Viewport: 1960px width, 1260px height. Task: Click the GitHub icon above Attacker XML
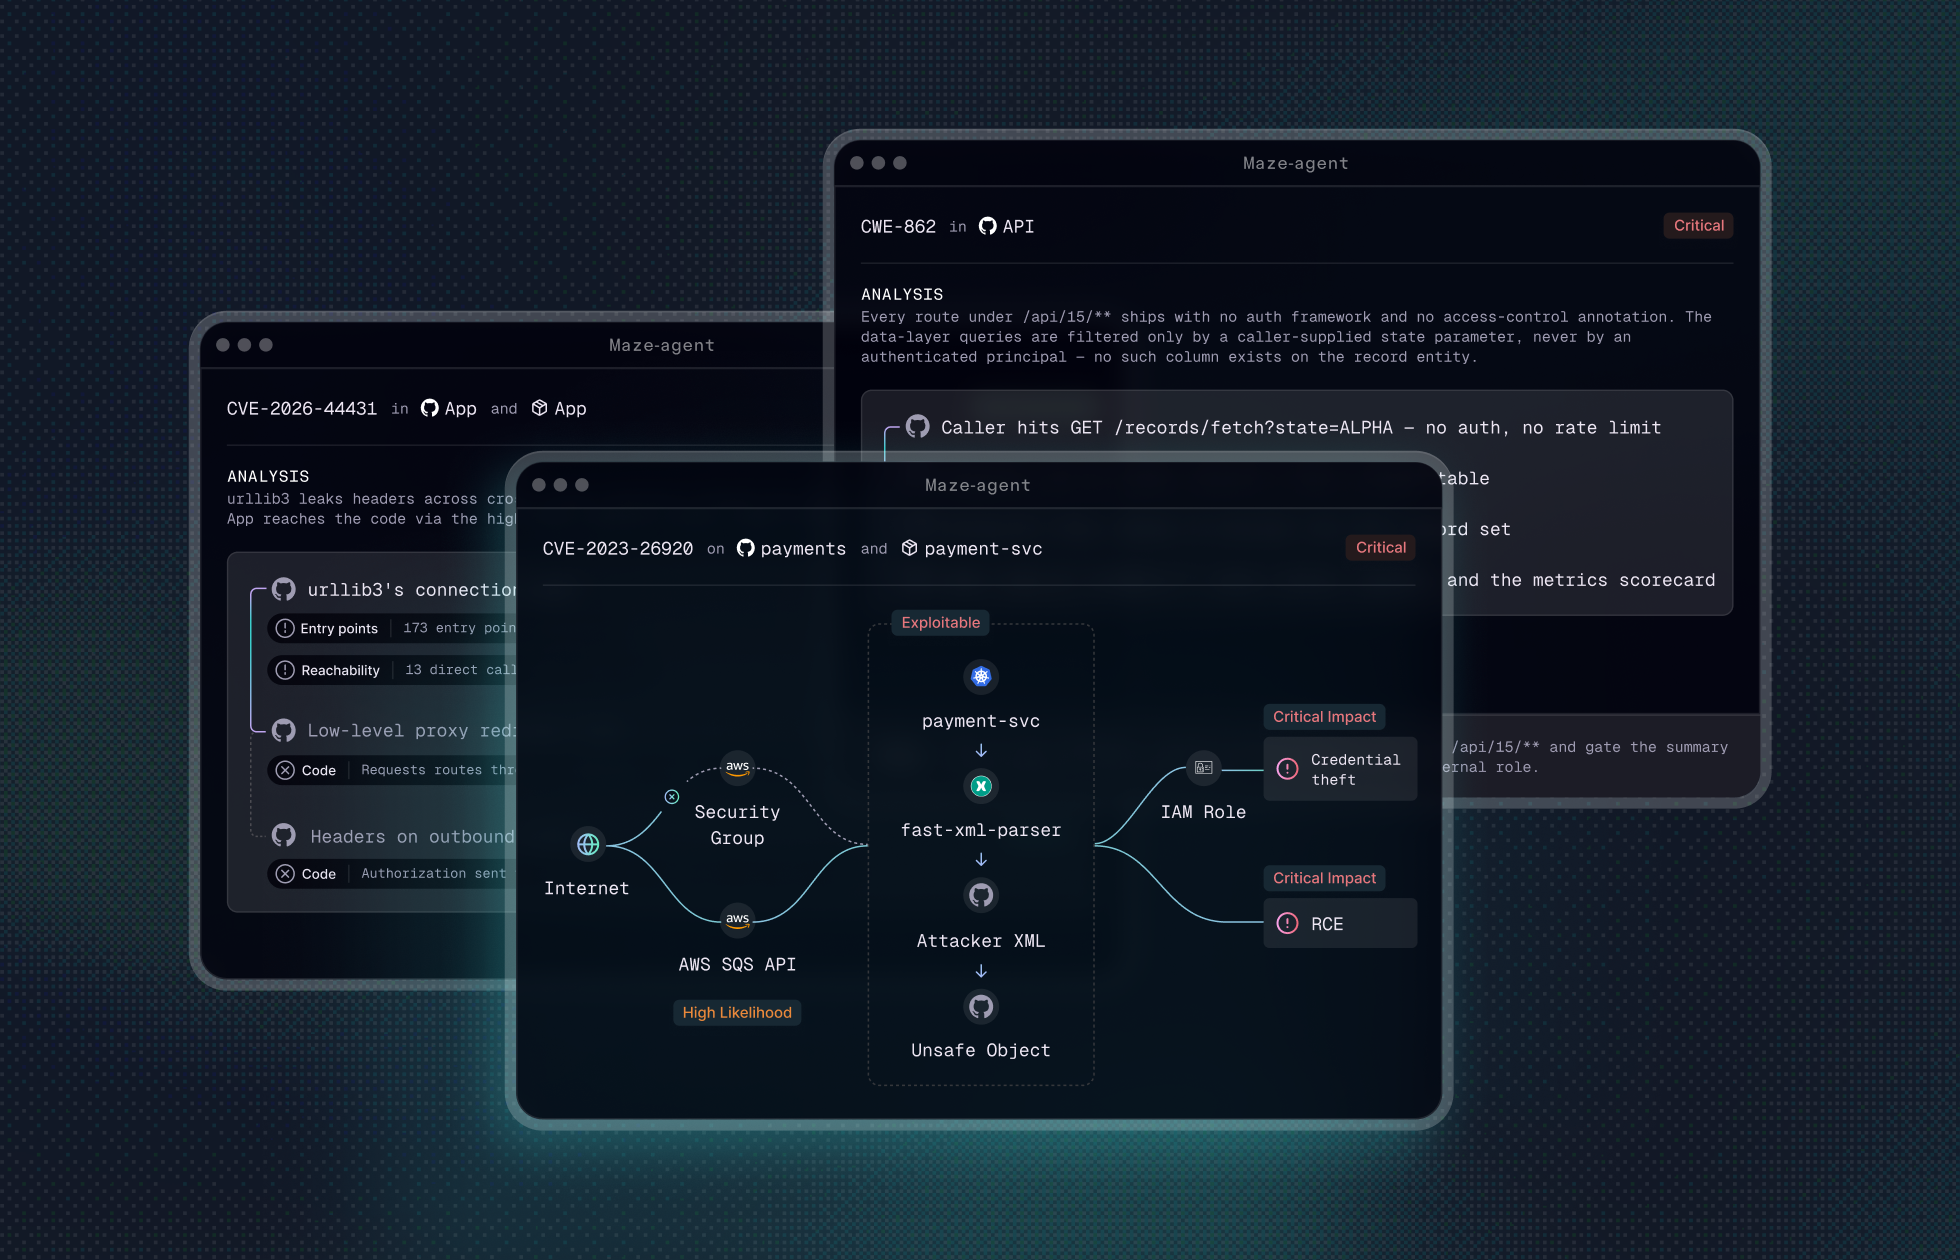981,895
